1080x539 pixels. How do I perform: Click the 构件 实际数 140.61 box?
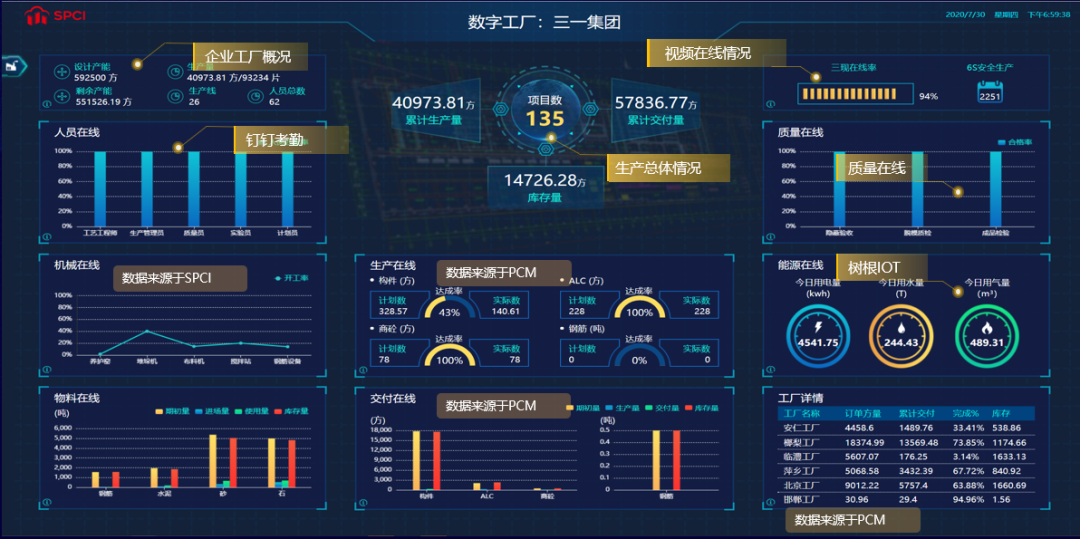point(502,306)
